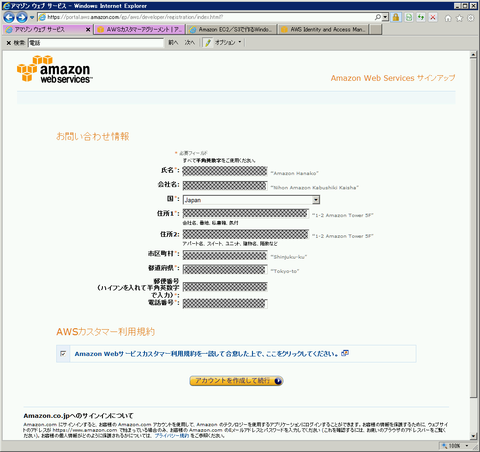Screen dimensions: 480x452
Task: Go forward using the browser Forward arrow
Action: [22, 17]
